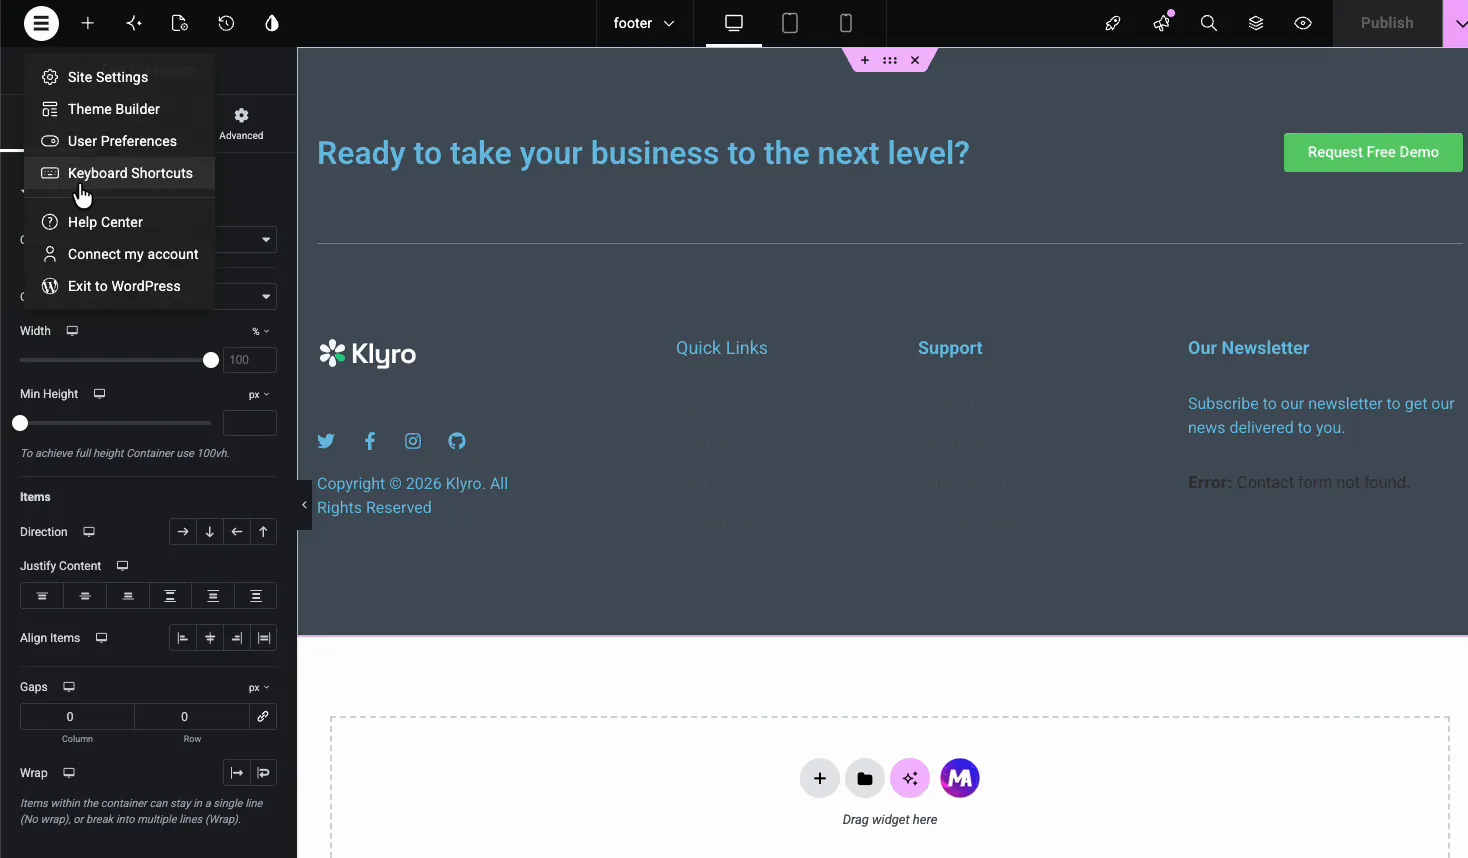
Task: Toggle the dark mode droplet icon
Action: pyautogui.click(x=272, y=23)
